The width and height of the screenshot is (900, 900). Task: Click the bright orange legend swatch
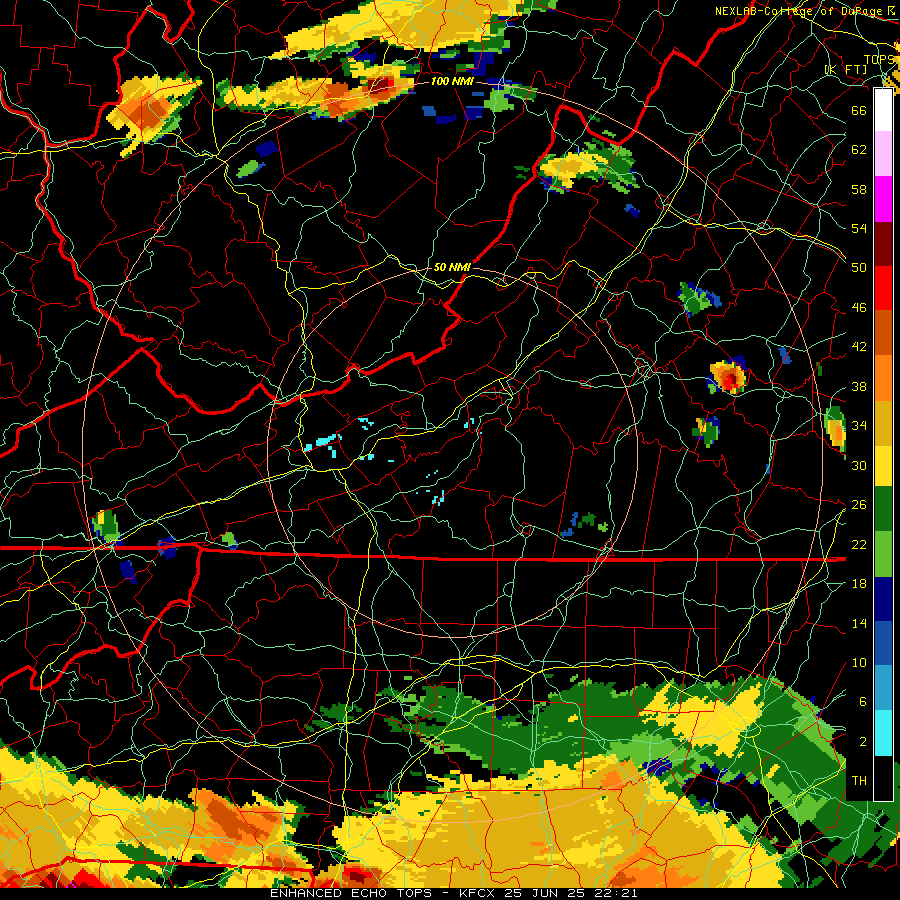(x=883, y=377)
